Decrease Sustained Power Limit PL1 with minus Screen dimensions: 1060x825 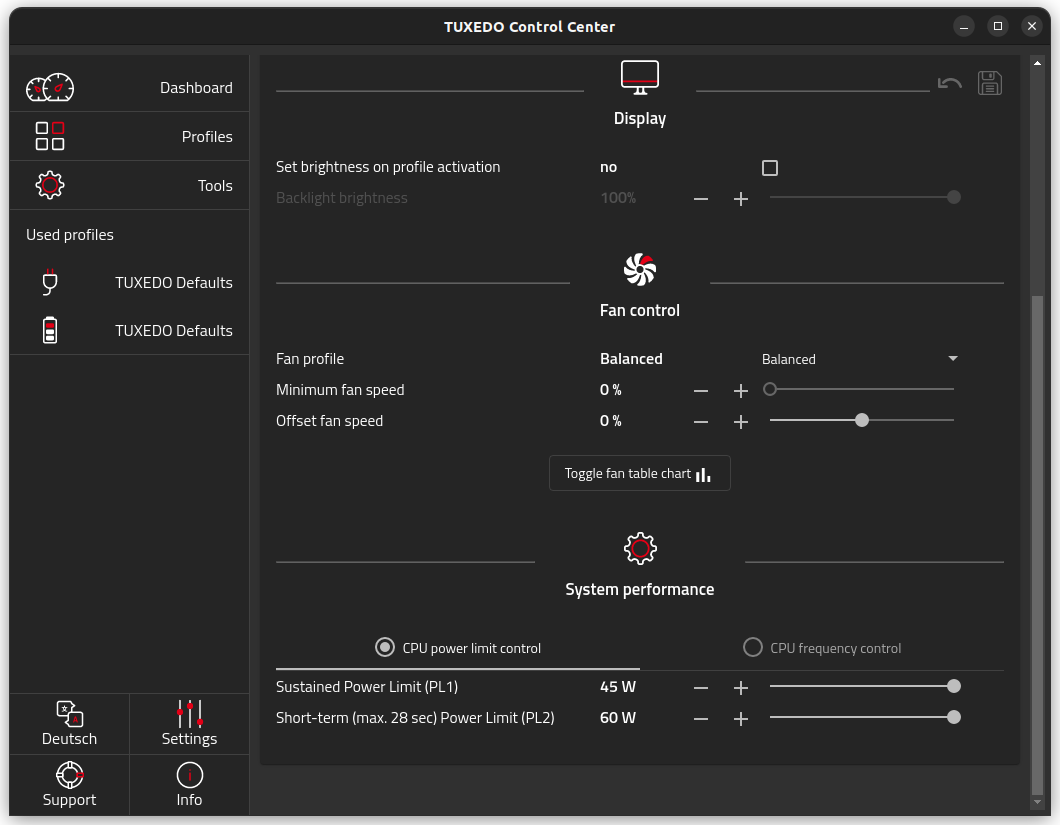click(701, 688)
